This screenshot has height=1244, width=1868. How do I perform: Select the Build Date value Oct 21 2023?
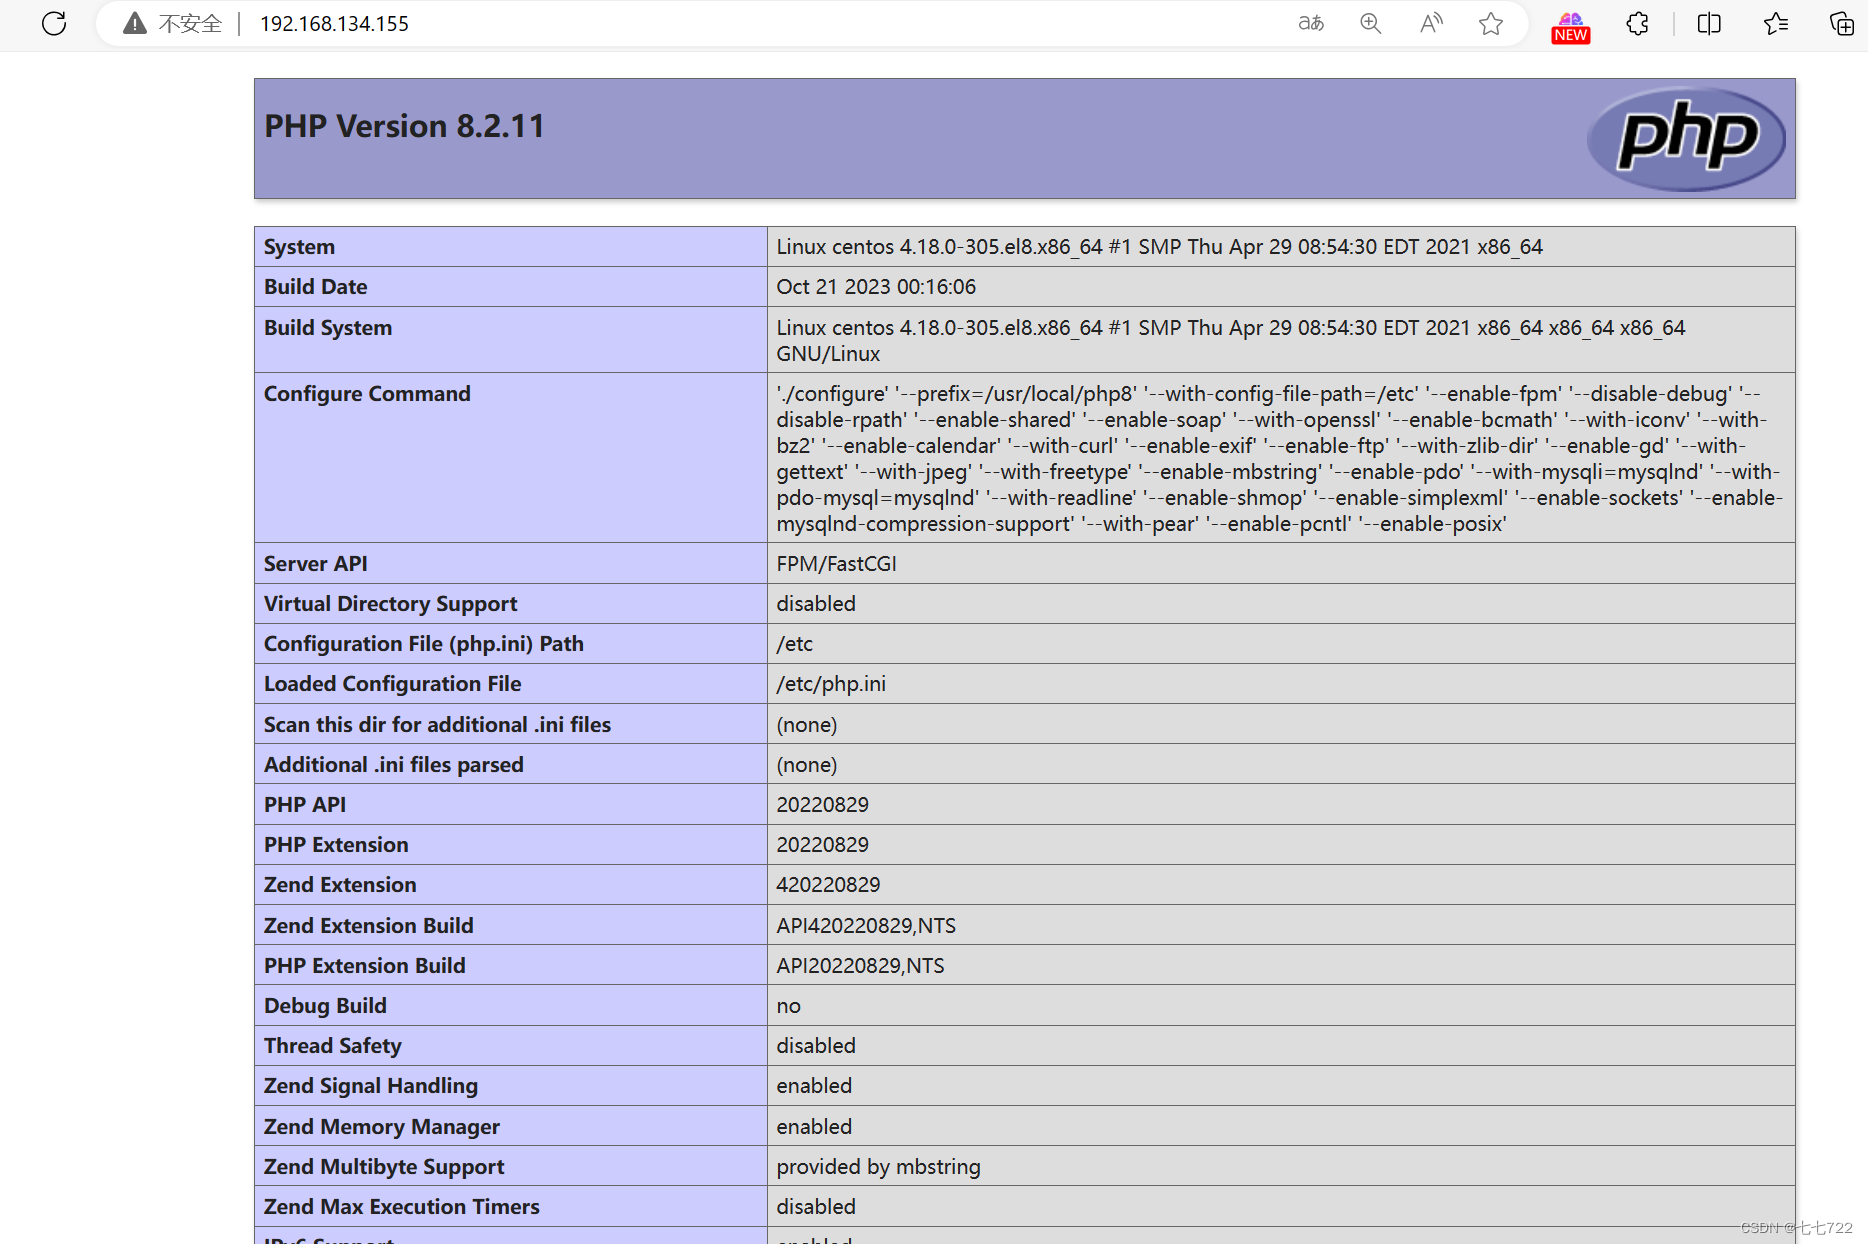(x=876, y=287)
